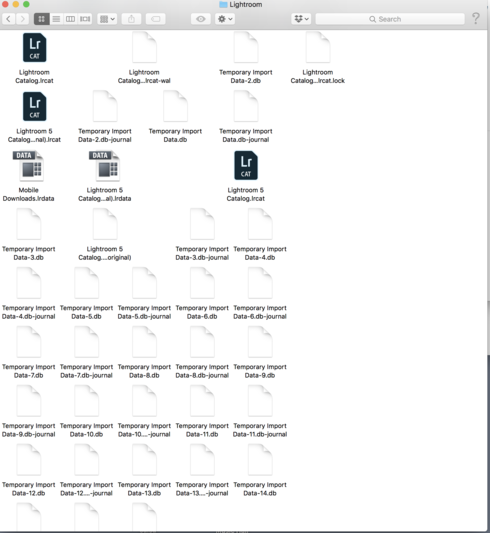
Task: Select Temporary Import Data-4.db-journal icon
Action: tap(29, 283)
